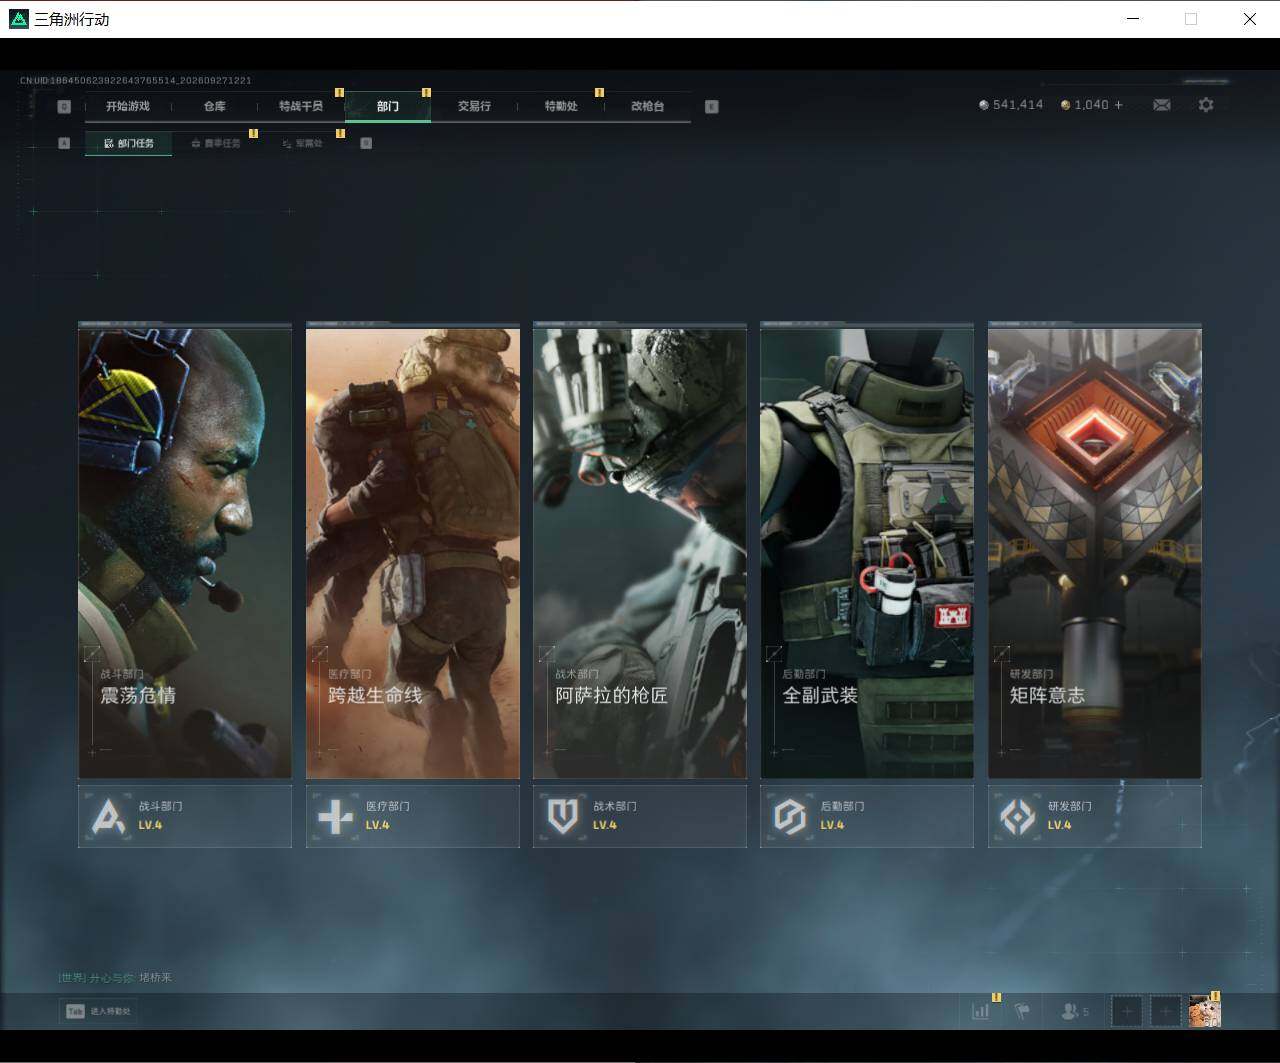The image size is (1280, 1063).
Task: Click the 战斗部门 emblem icon
Action: (108, 817)
